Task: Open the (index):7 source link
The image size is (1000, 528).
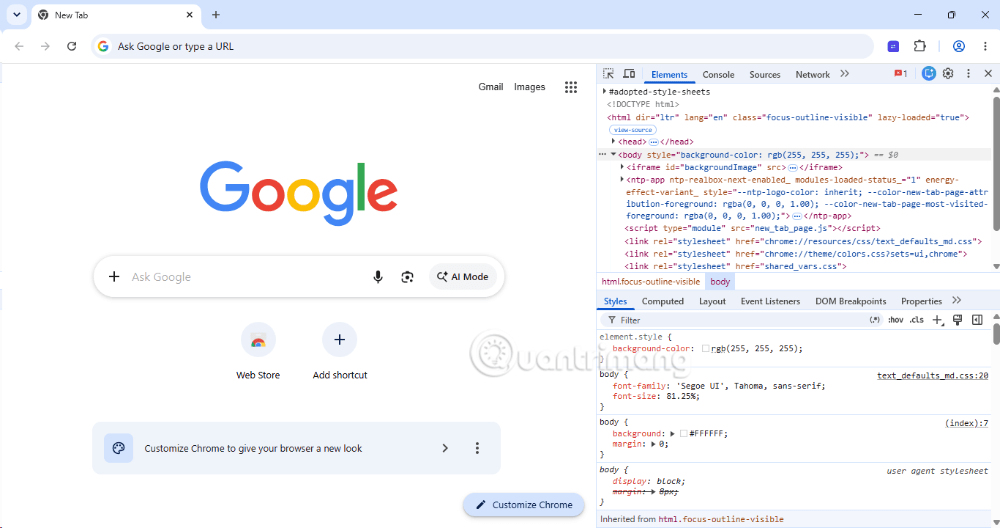Action: (966, 423)
